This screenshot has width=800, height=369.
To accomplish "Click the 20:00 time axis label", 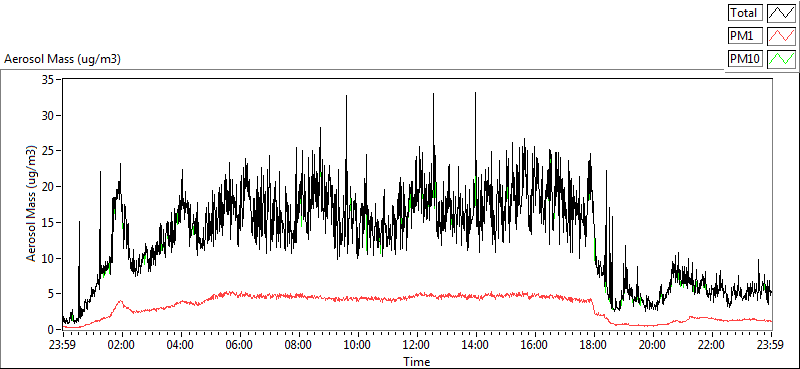I will click(653, 345).
